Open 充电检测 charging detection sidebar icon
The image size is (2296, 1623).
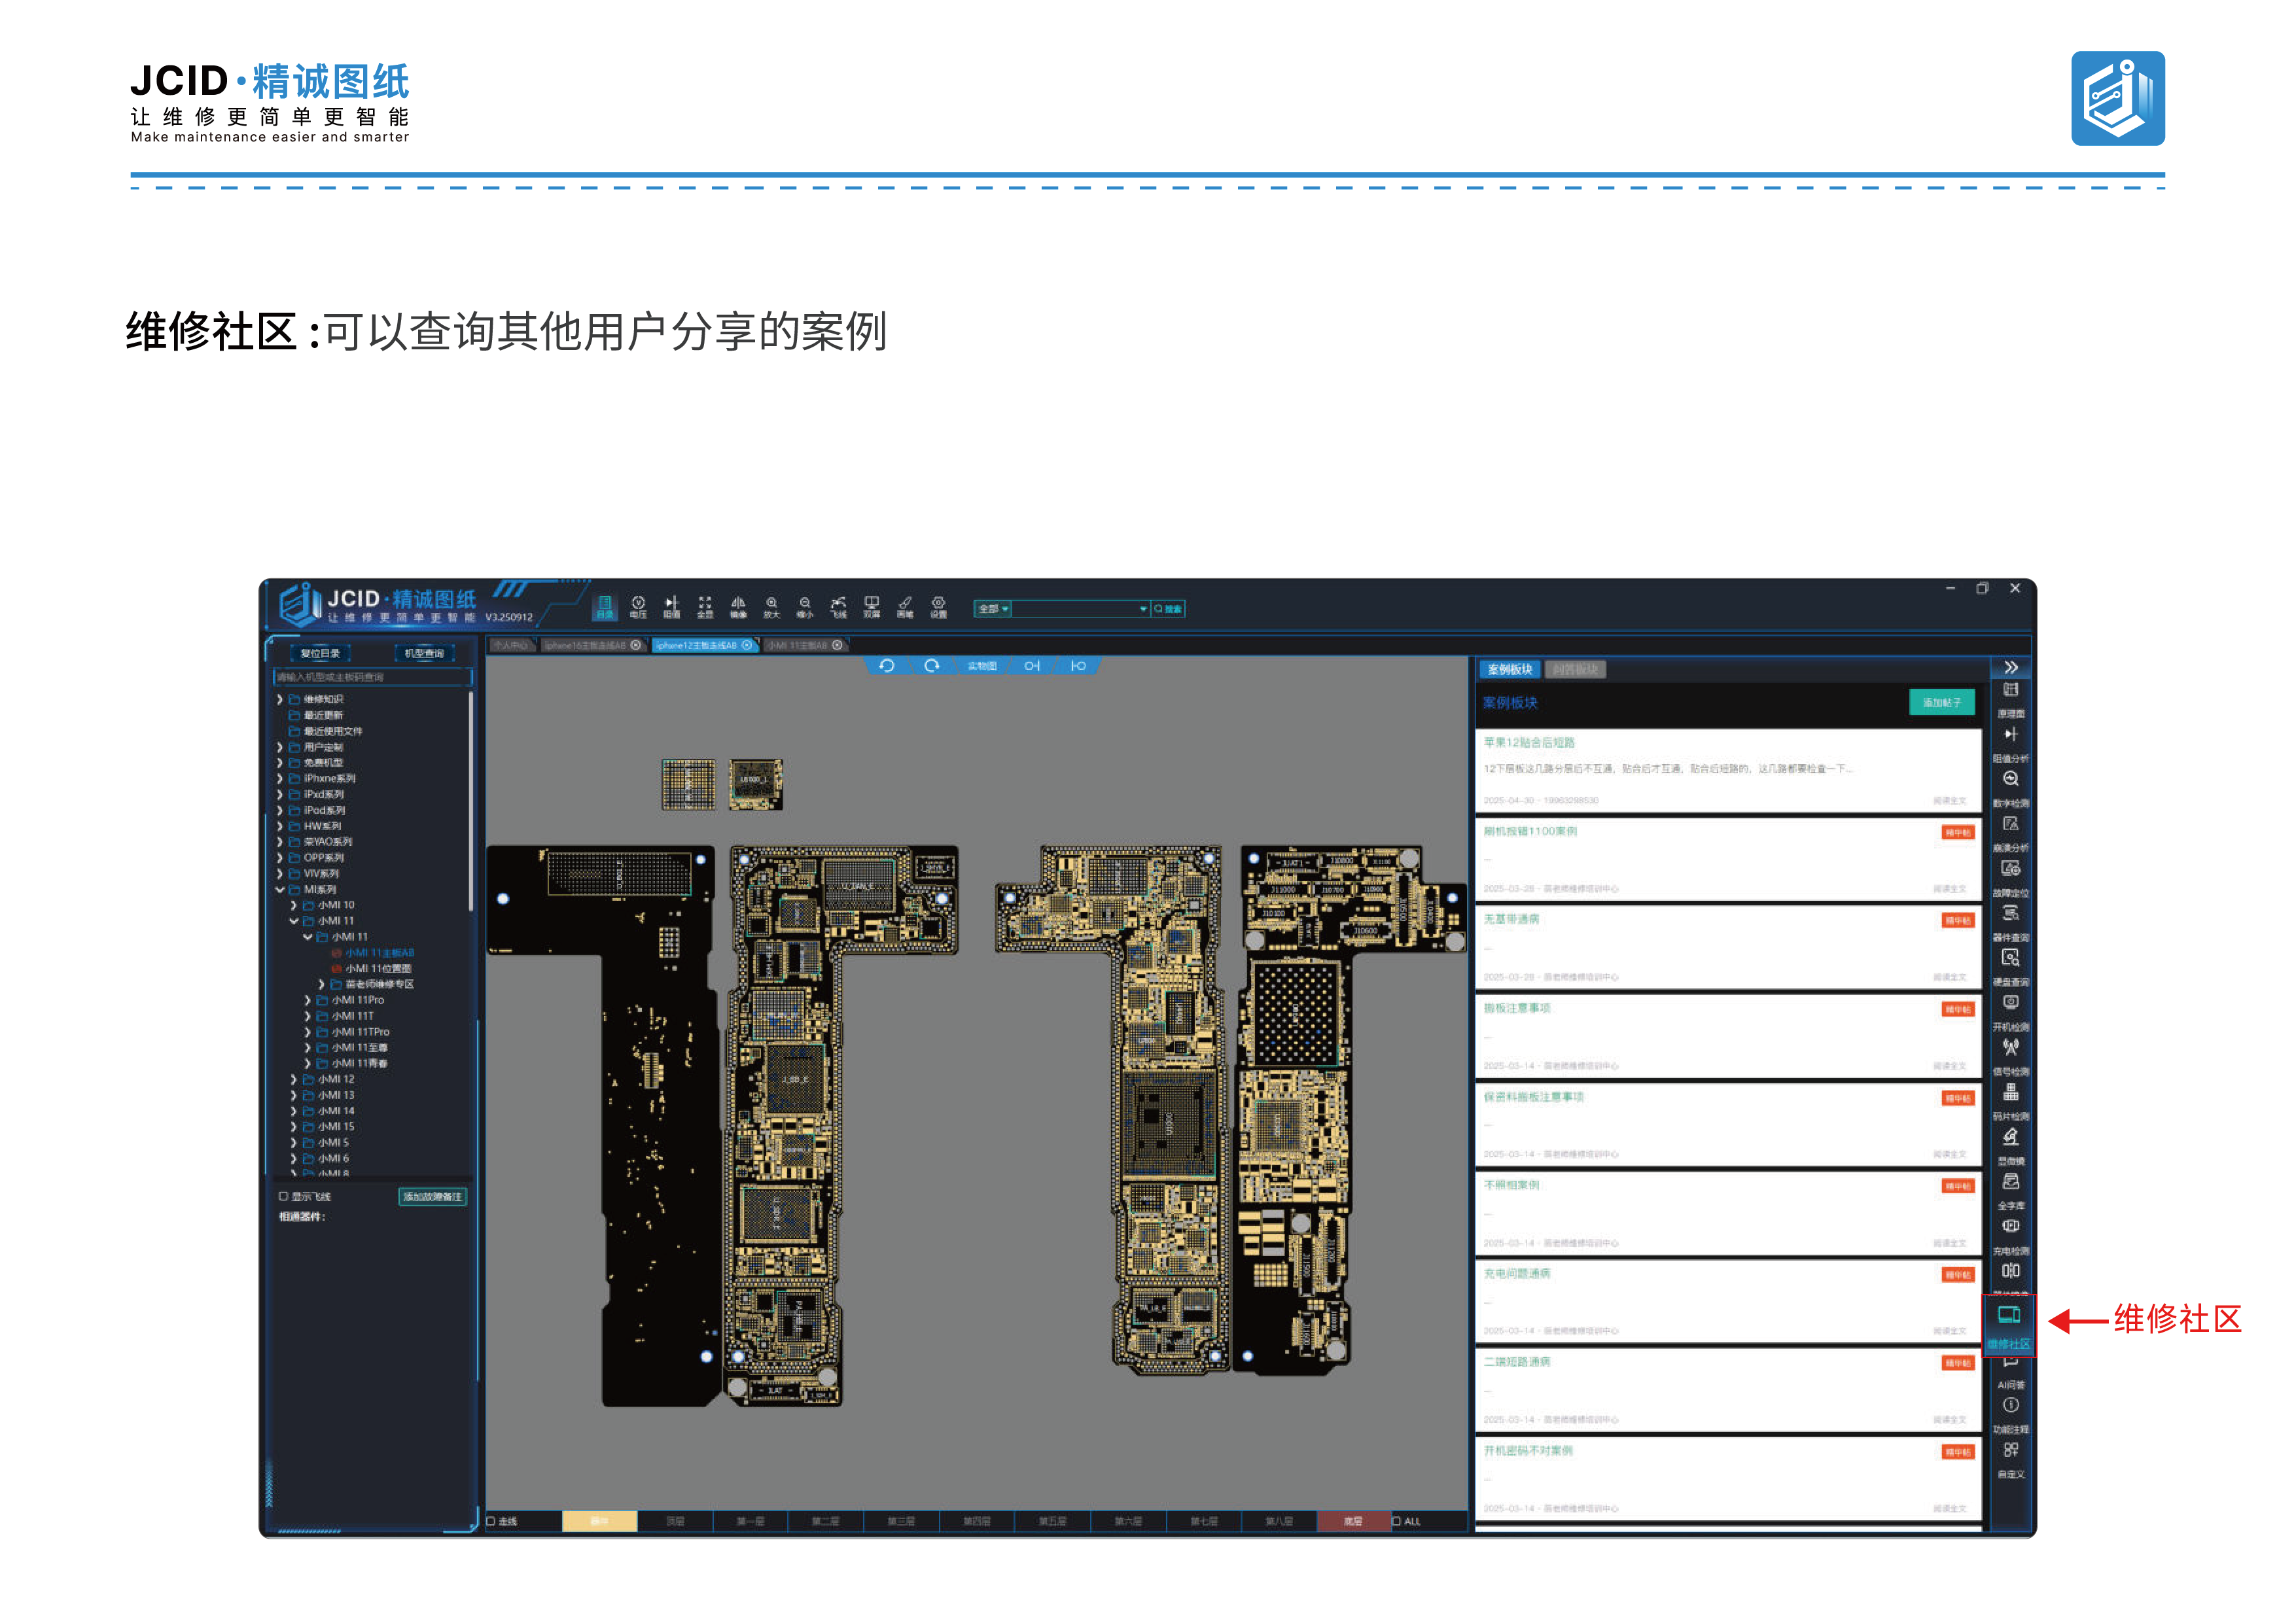pyautogui.click(x=2011, y=1237)
